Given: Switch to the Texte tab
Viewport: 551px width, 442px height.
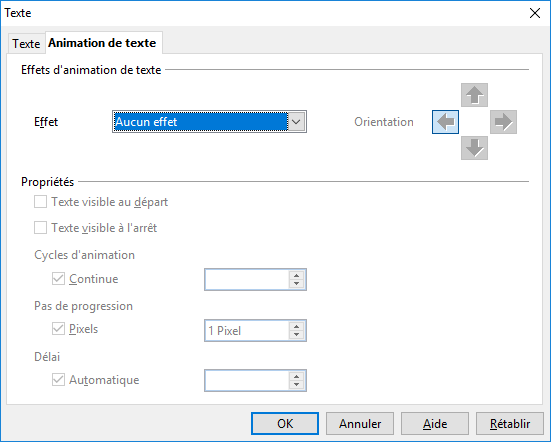Looking at the screenshot, I should (26, 44).
